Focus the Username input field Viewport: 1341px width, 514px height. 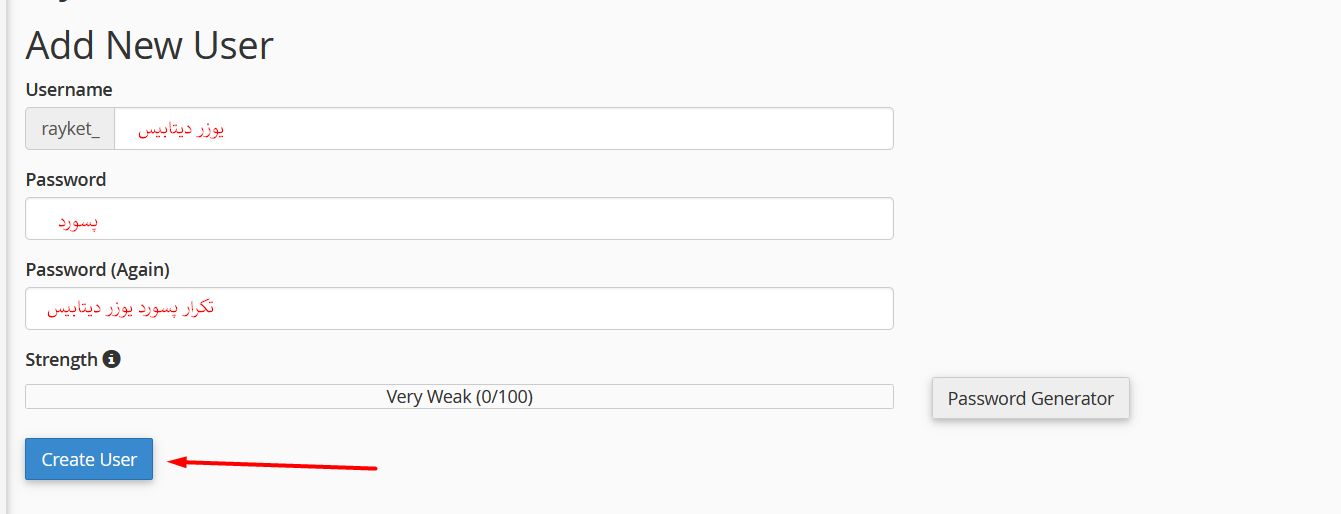click(503, 129)
